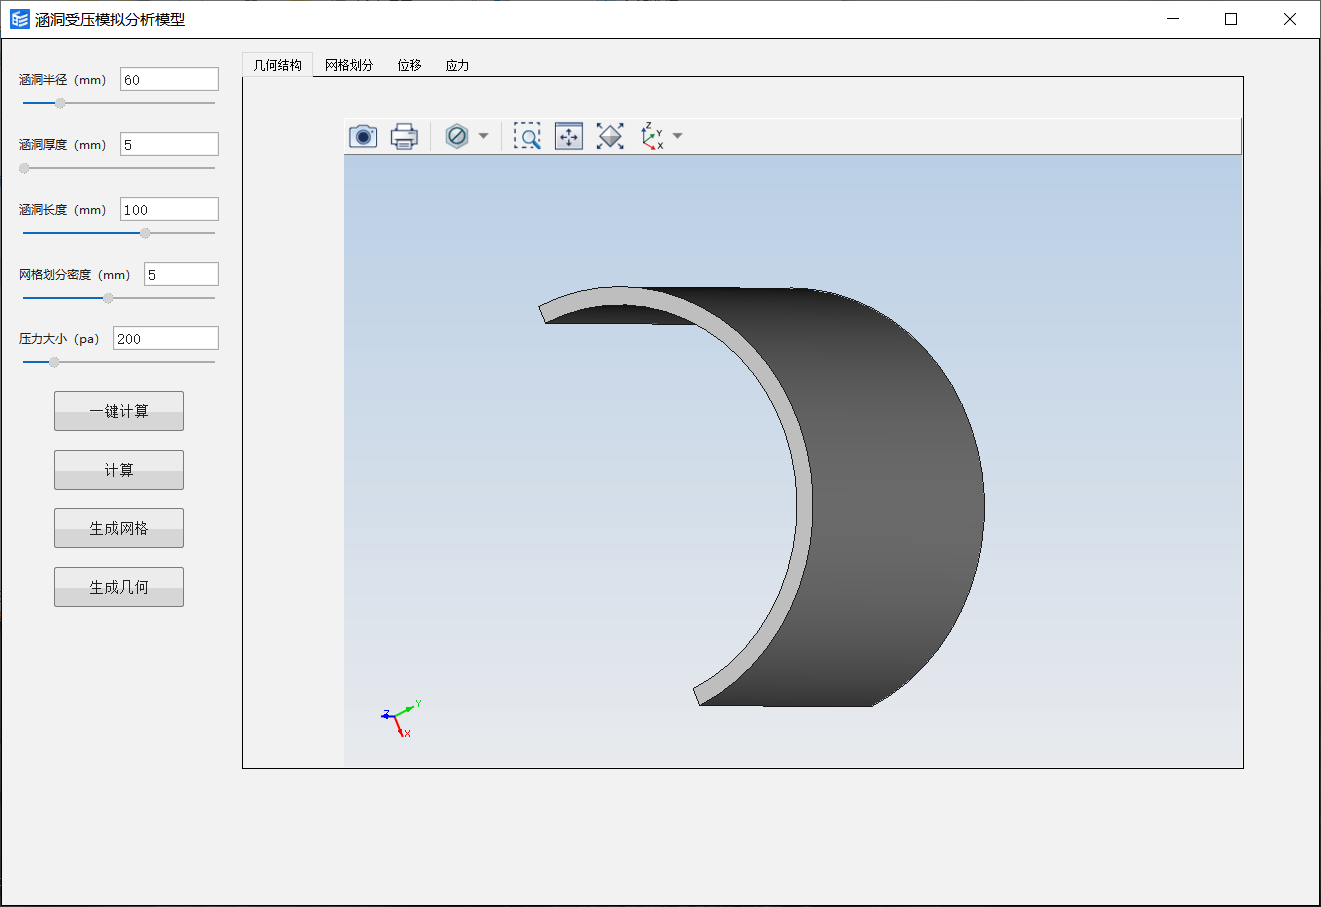
Task: Expand dropdown arrow beside view axis icon
Action: (x=678, y=136)
